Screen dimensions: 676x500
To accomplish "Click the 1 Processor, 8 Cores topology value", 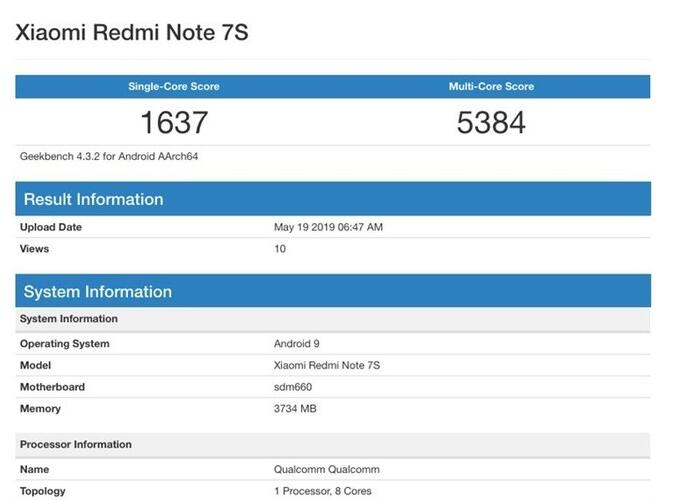I will coord(324,491).
